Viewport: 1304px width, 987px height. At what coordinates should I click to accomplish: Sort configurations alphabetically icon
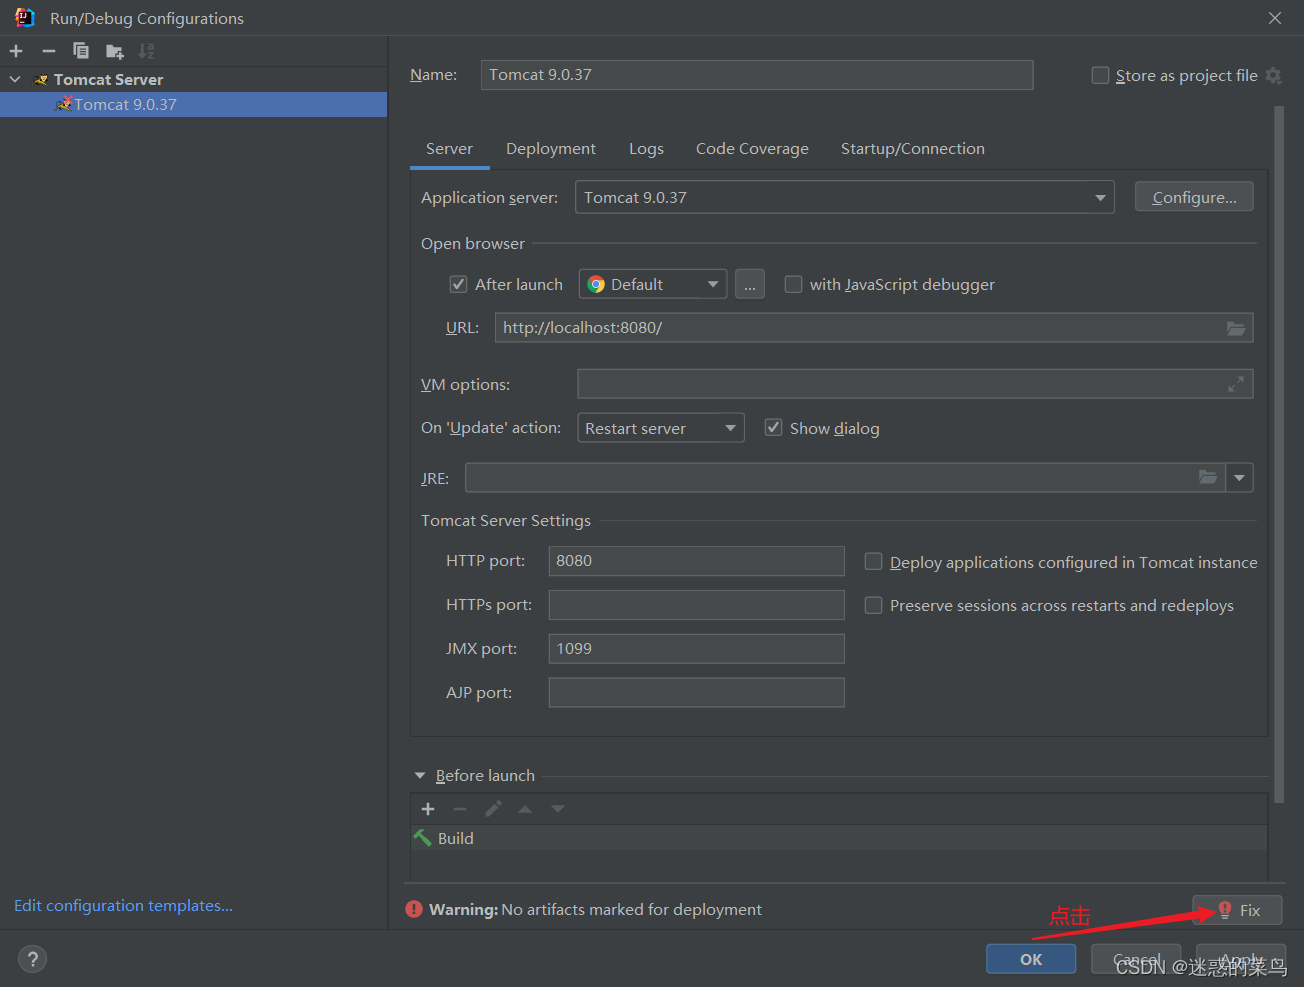point(146,51)
